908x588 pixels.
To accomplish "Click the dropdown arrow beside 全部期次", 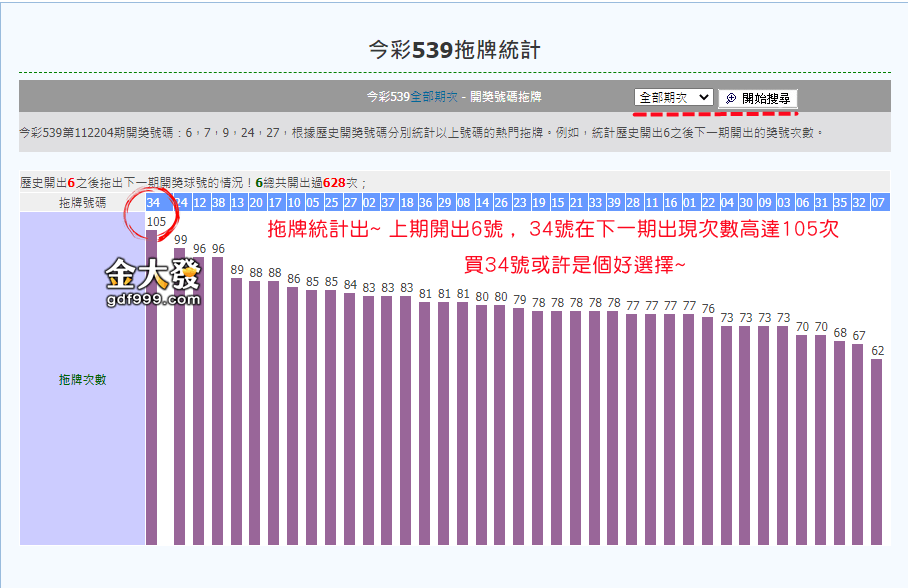I will coord(704,97).
